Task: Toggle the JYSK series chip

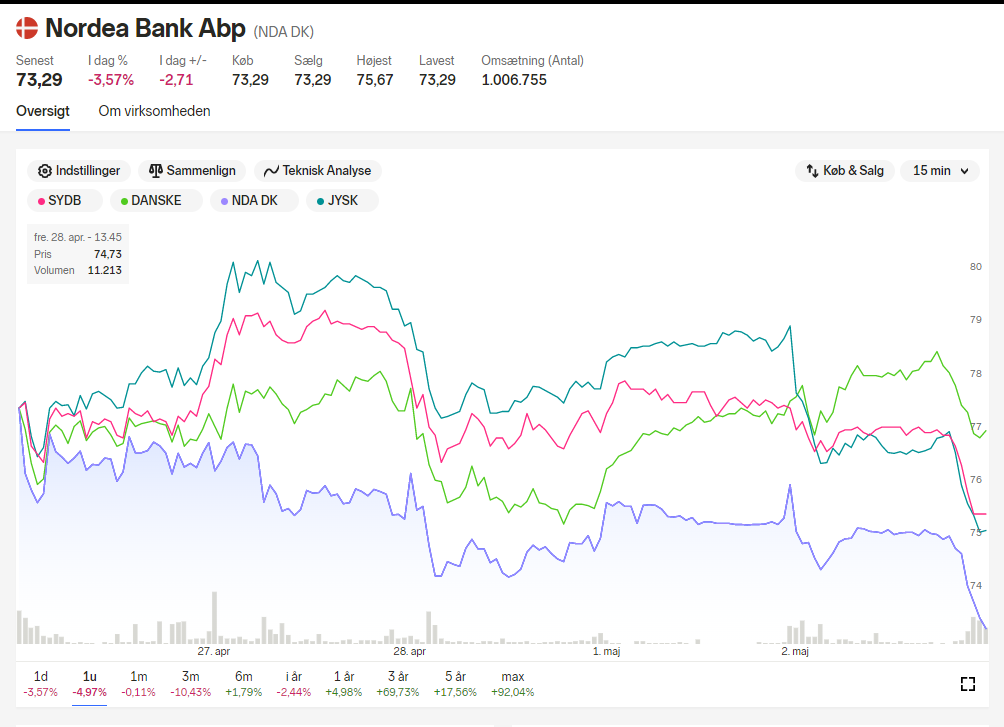Action: tap(343, 200)
